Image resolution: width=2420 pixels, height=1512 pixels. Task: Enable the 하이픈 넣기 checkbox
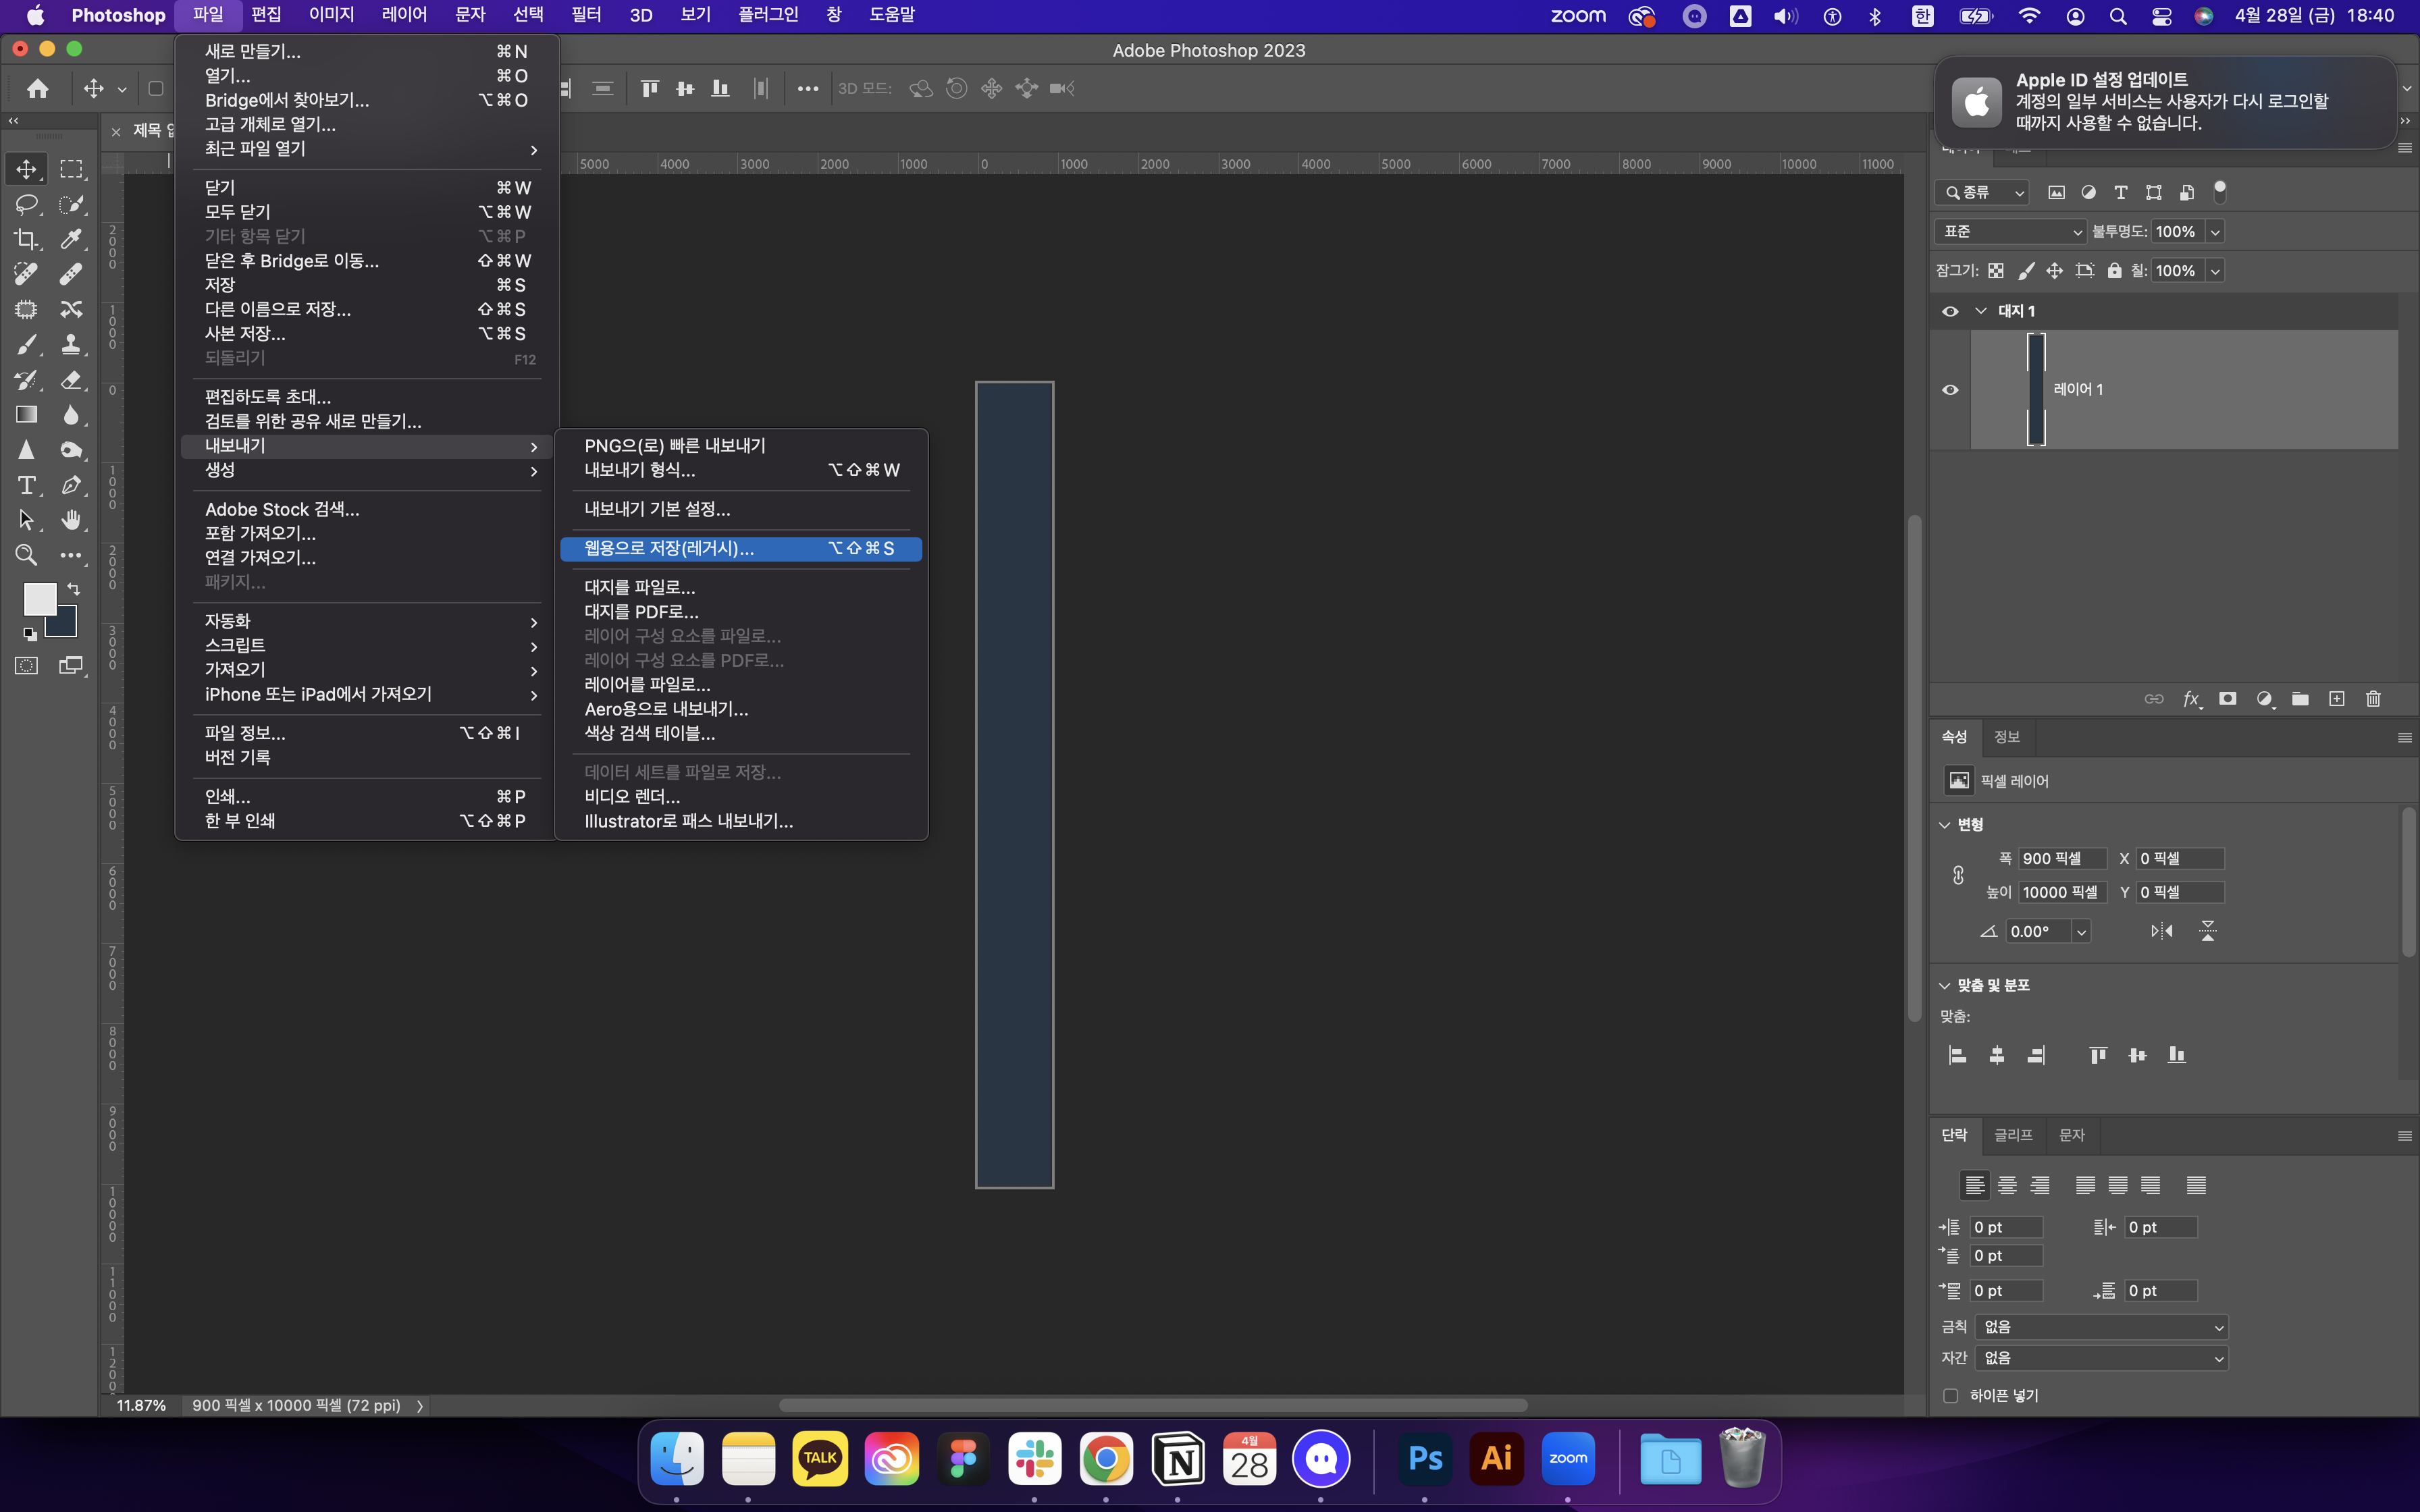point(1950,1396)
